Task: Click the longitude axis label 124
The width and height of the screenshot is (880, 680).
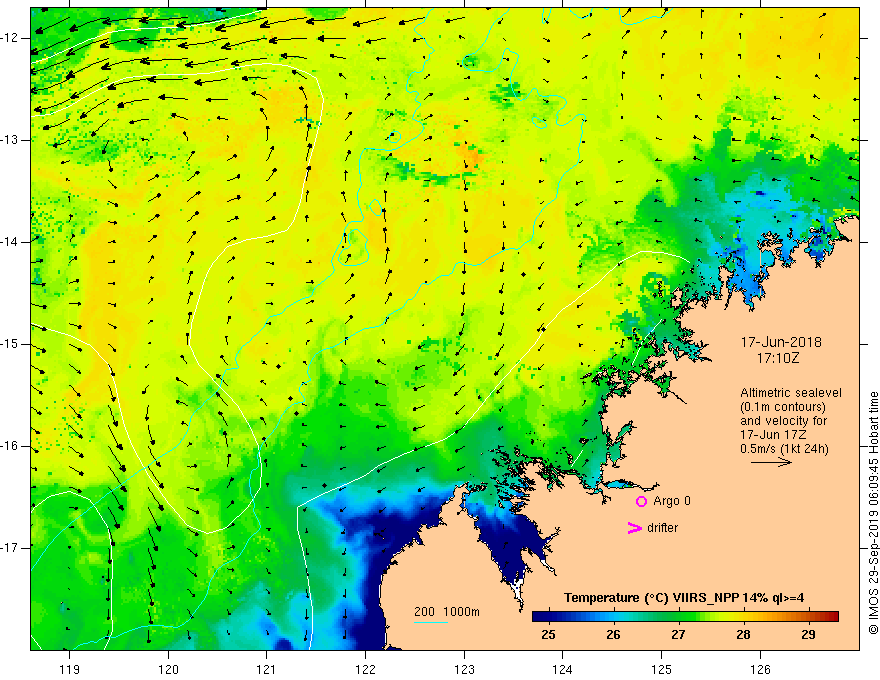Action: [x=563, y=669]
